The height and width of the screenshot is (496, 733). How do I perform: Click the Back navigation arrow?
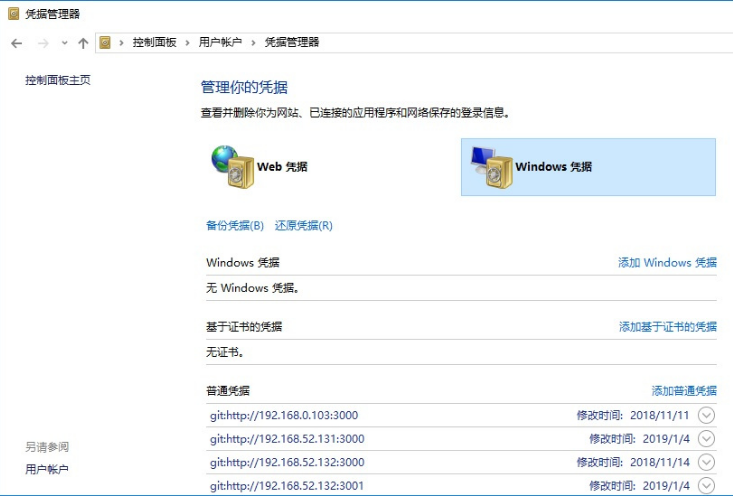click(16, 43)
